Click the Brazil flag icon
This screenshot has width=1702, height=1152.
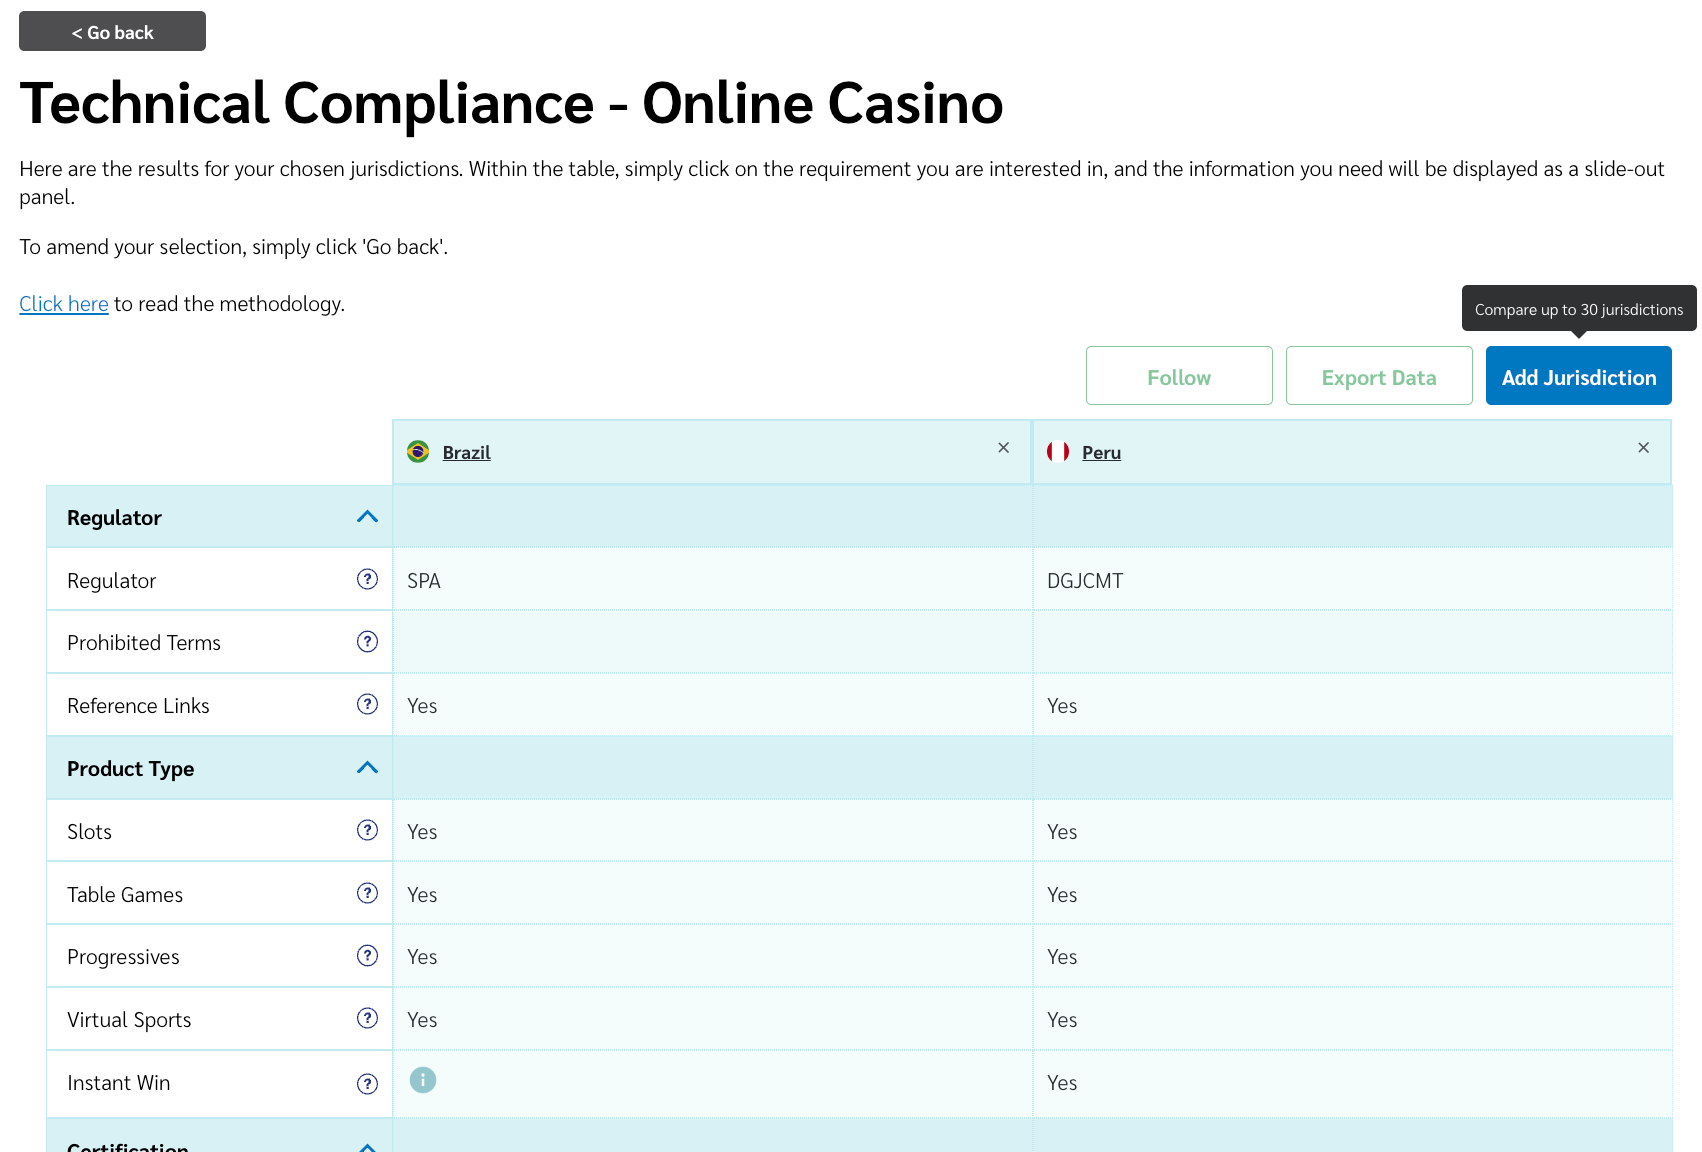418,452
